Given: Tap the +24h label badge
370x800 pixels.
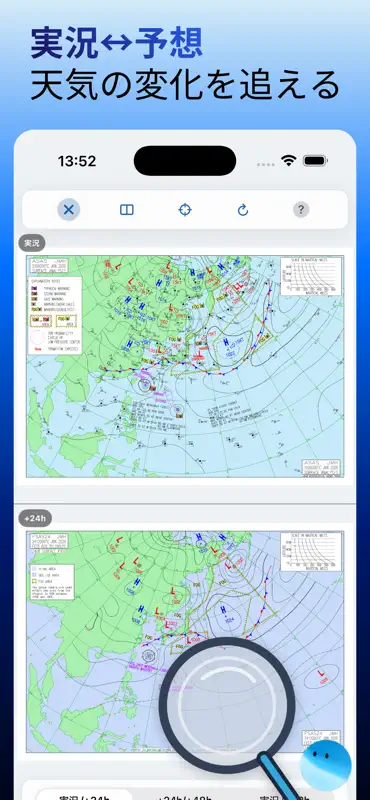Looking at the screenshot, I should [x=35, y=518].
